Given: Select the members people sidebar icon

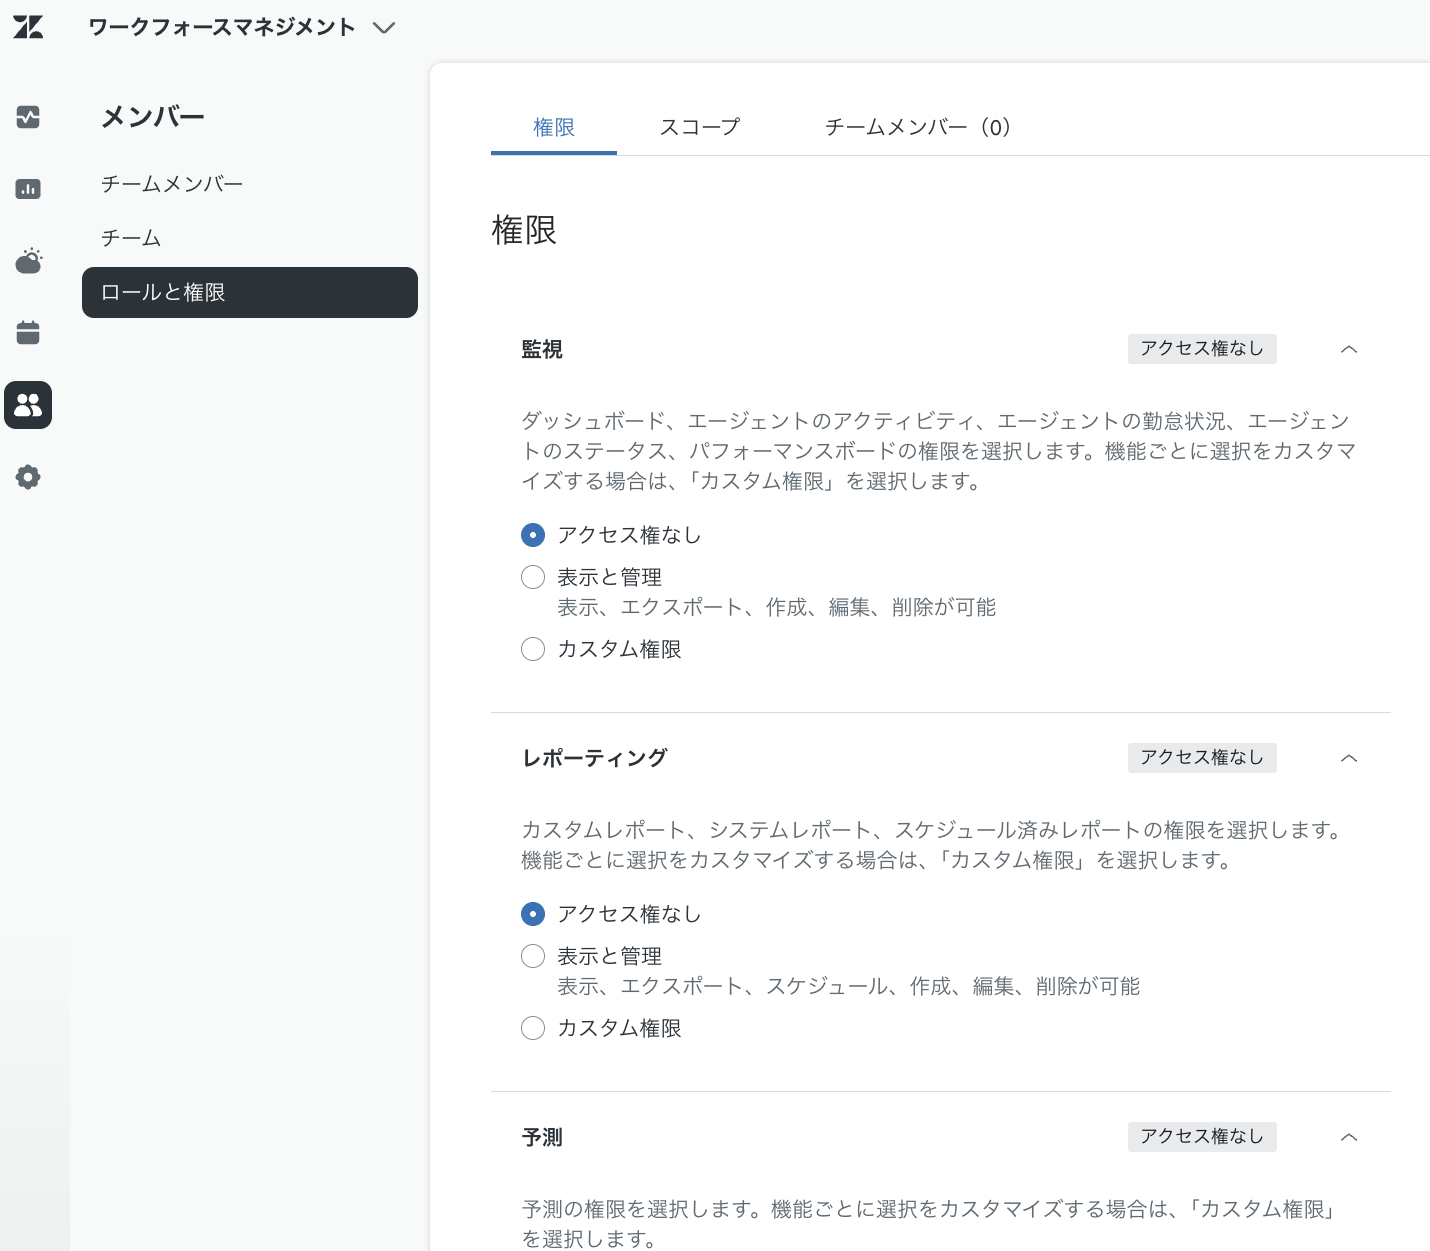Looking at the screenshot, I should (x=28, y=405).
